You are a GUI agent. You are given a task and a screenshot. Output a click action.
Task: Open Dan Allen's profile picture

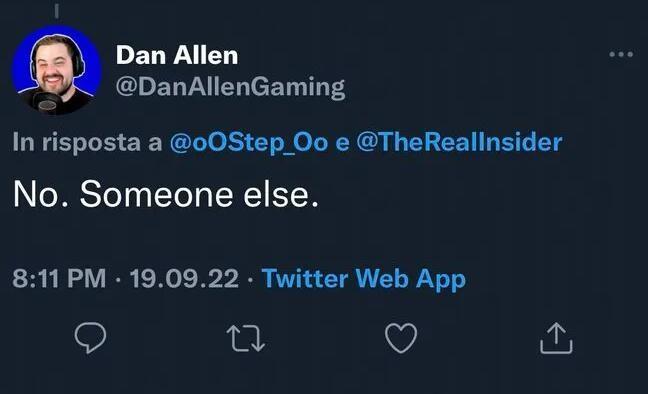point(57,70)
